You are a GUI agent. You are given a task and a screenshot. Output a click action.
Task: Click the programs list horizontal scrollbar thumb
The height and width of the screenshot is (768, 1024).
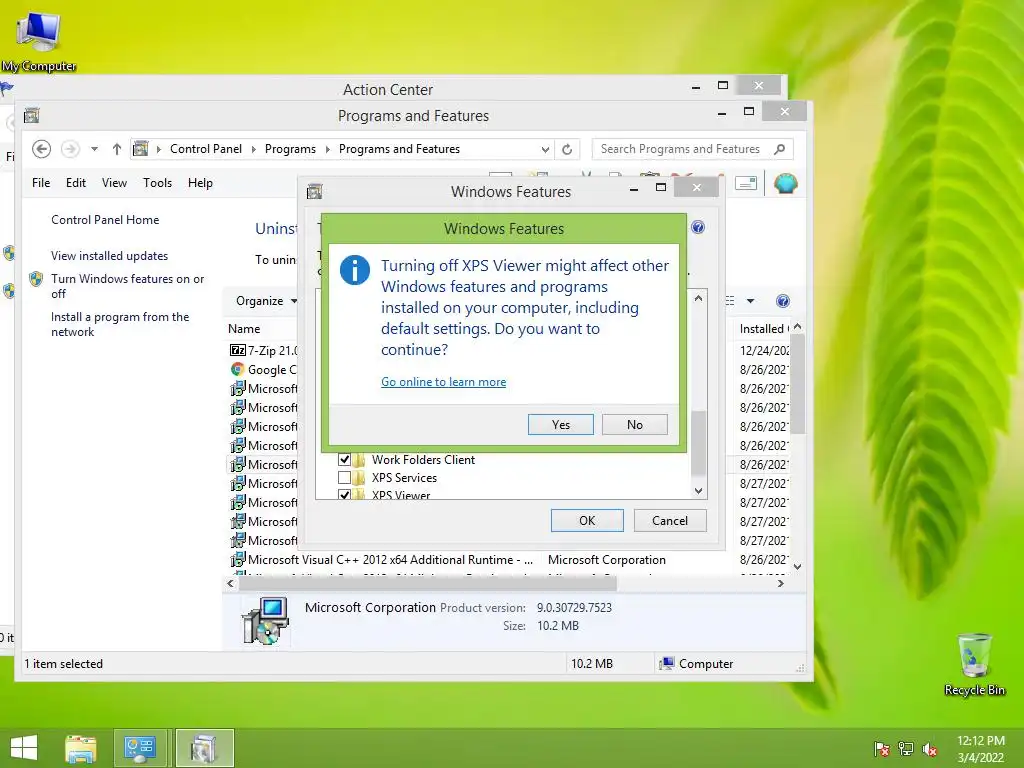428,583
